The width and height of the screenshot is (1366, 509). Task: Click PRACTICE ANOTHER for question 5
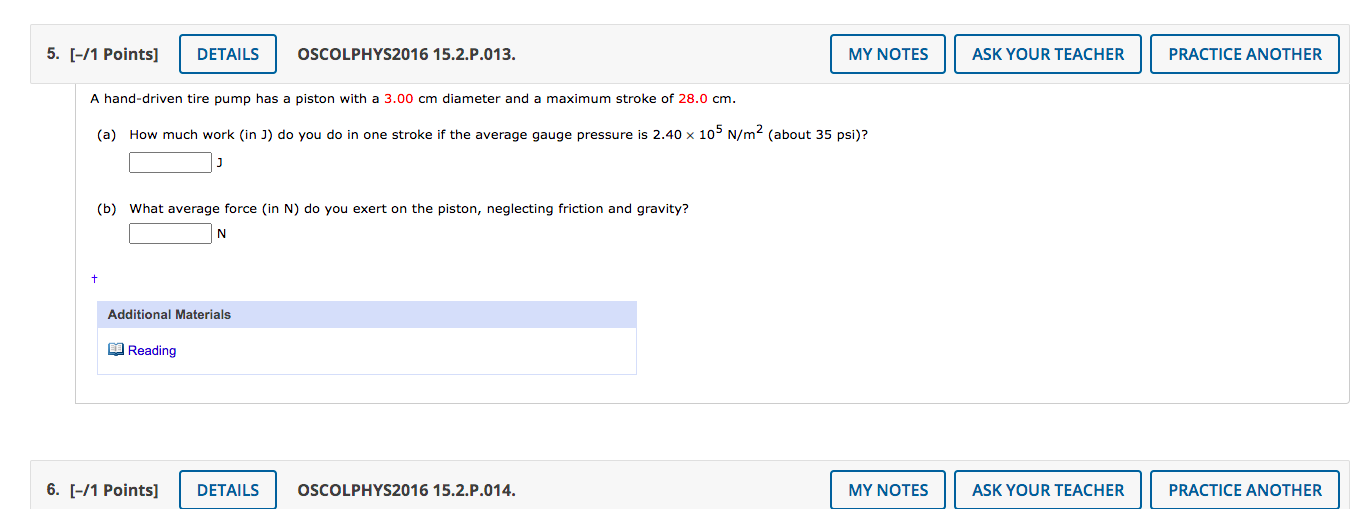pos(1245,54)
